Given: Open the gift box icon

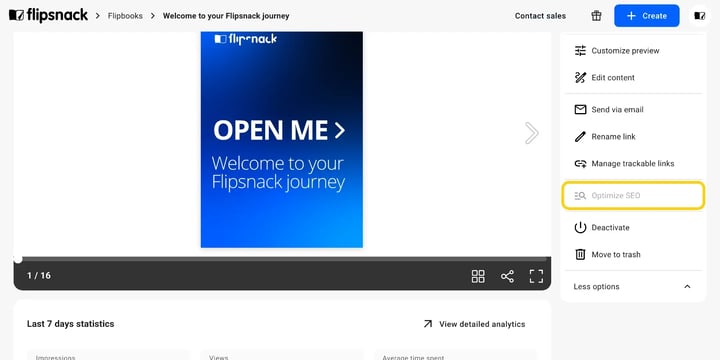Looking at the screenshot, I should point(596,16).
